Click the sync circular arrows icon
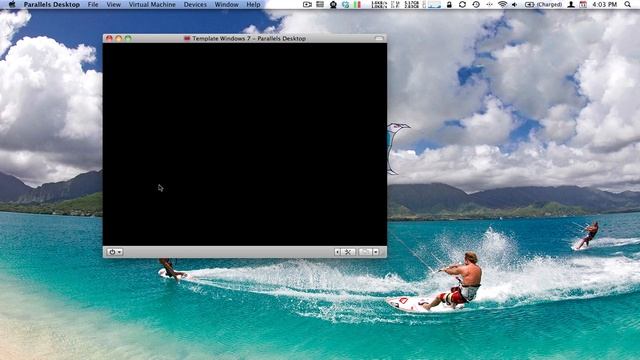 462,4
